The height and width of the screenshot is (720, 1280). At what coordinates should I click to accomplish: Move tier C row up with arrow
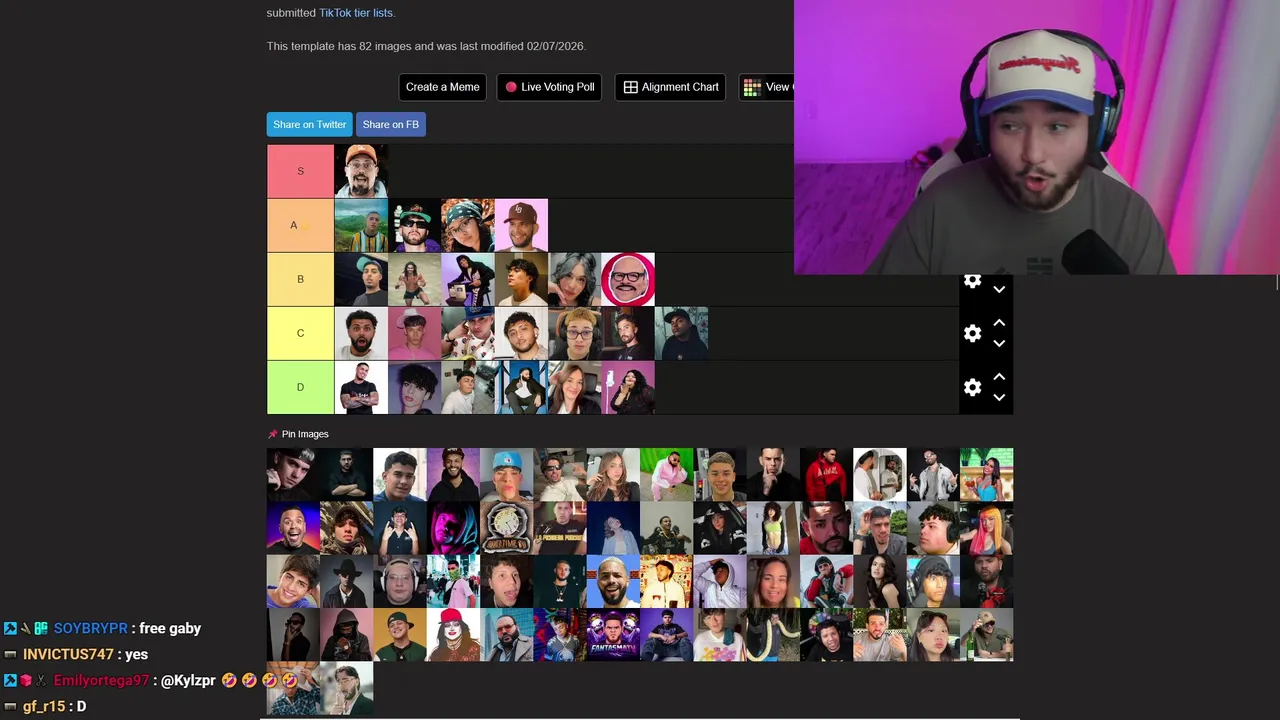pos(998,323)
